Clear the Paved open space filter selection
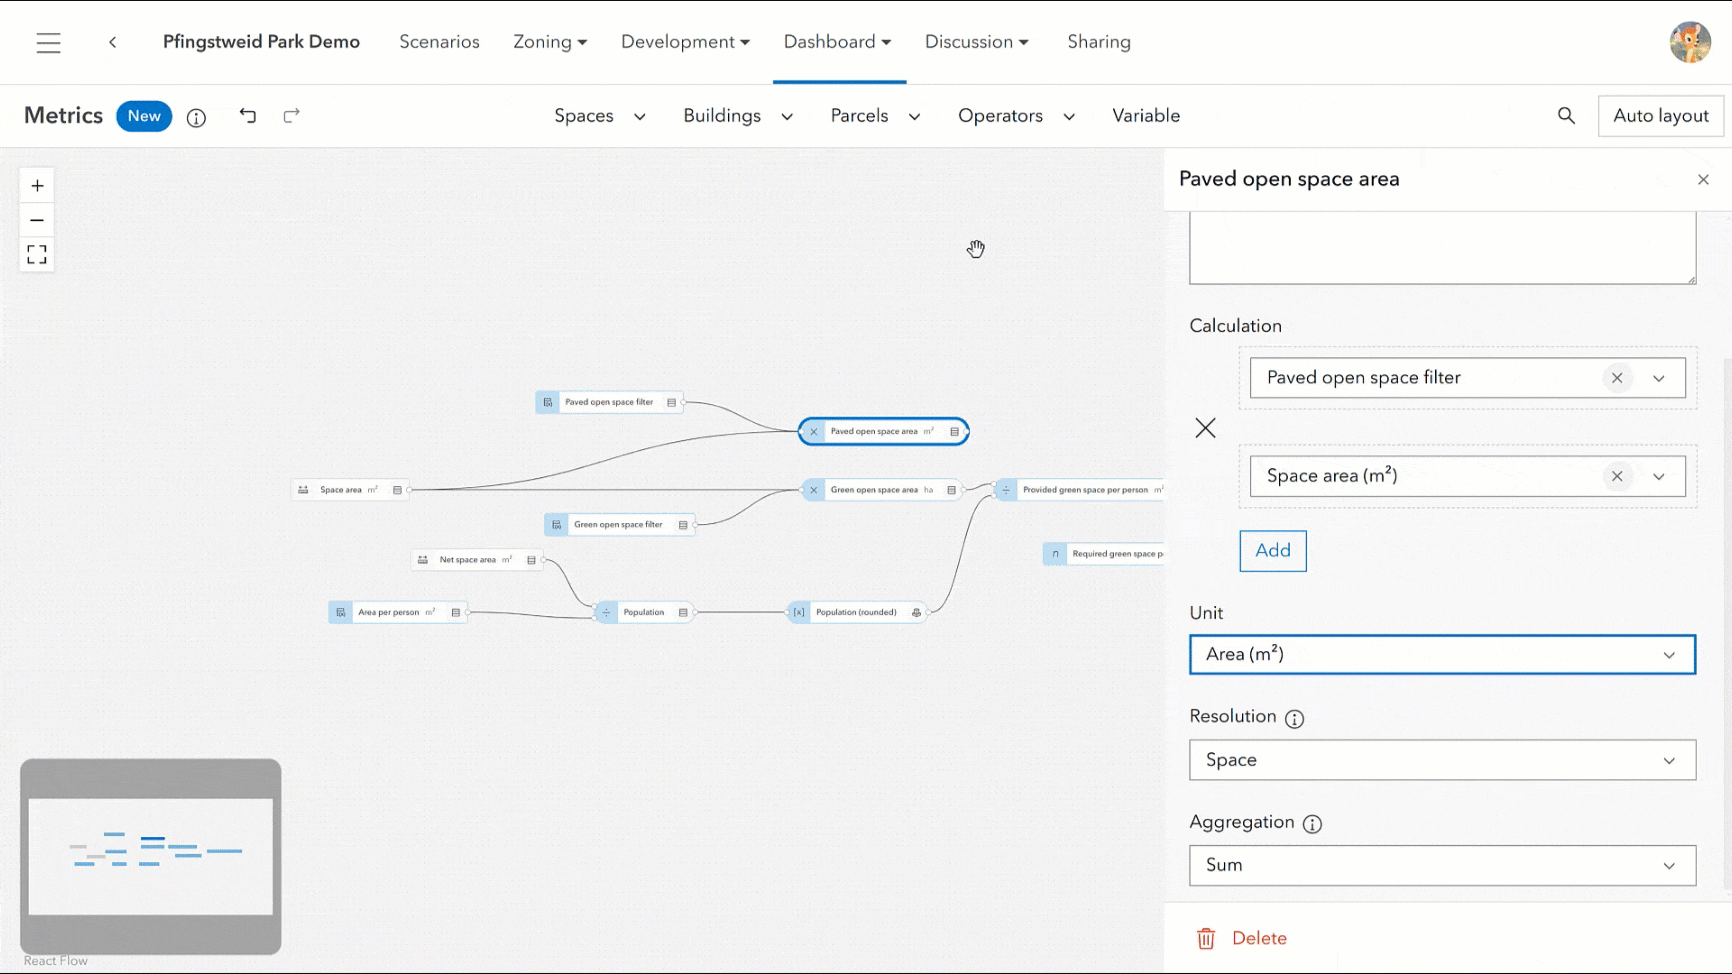The height and width of the screenshot is (974, 1732). pos(1616,378)
